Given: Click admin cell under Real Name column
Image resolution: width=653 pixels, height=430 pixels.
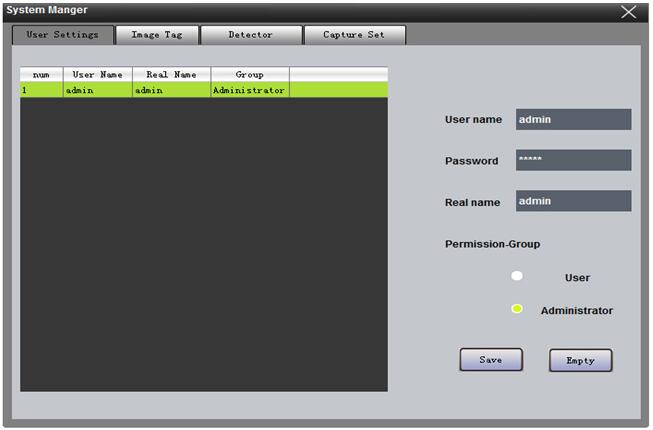Looking at the screenshot, I should click(171, 90).
